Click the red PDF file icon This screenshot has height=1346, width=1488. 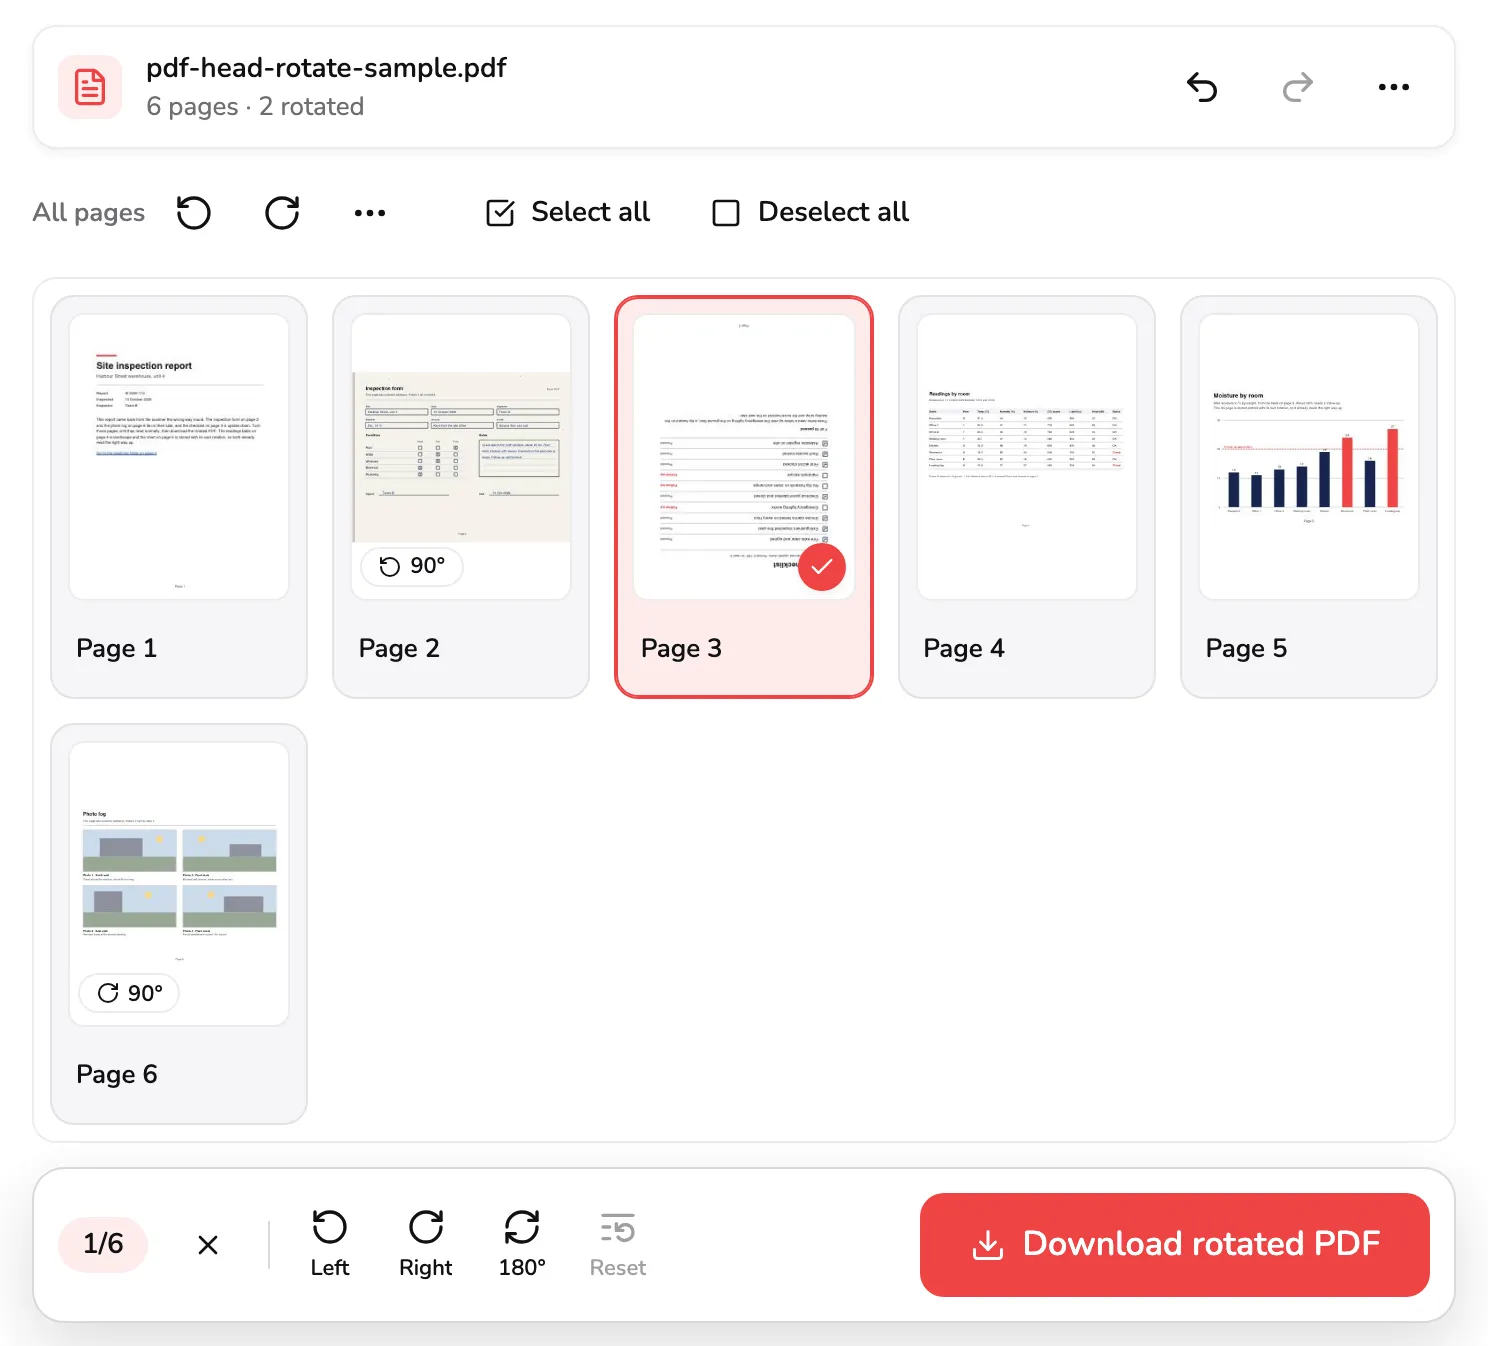pos(90,87)
